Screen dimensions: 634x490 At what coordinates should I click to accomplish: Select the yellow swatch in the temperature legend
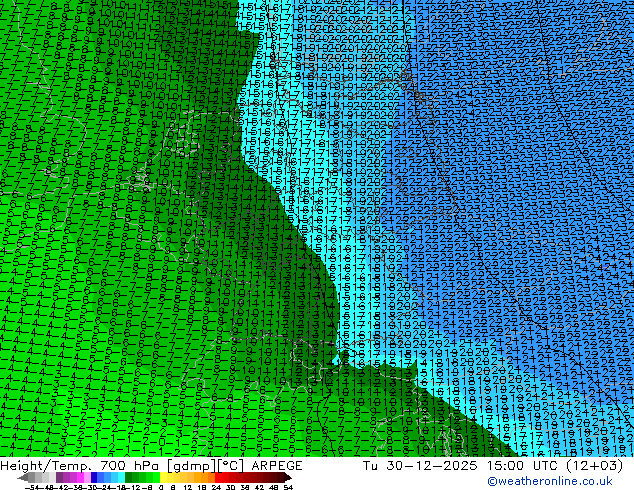click(163, 478)
